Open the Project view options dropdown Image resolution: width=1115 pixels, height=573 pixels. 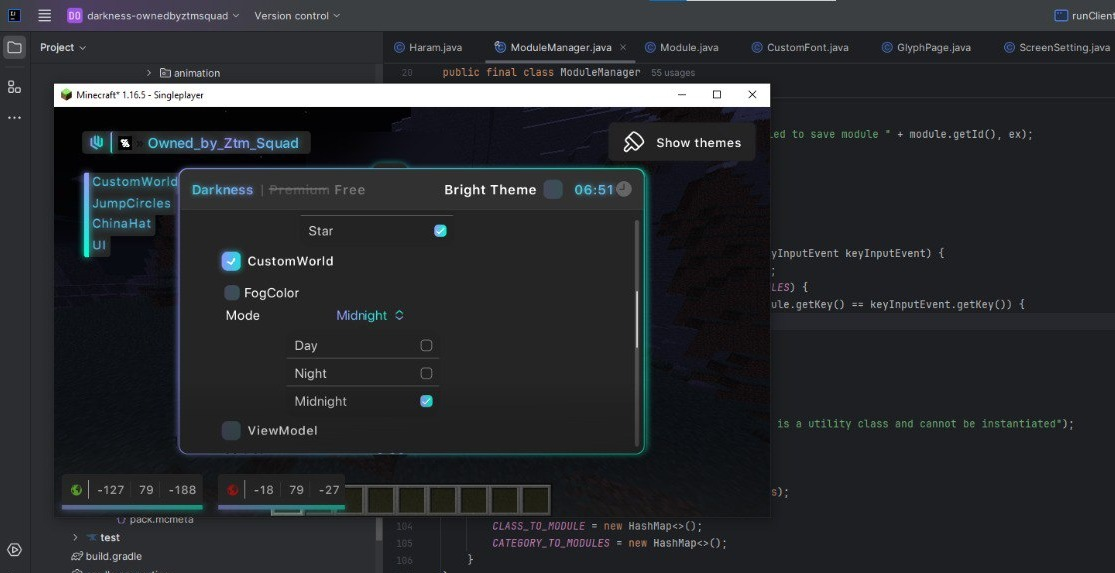(63, 47)
